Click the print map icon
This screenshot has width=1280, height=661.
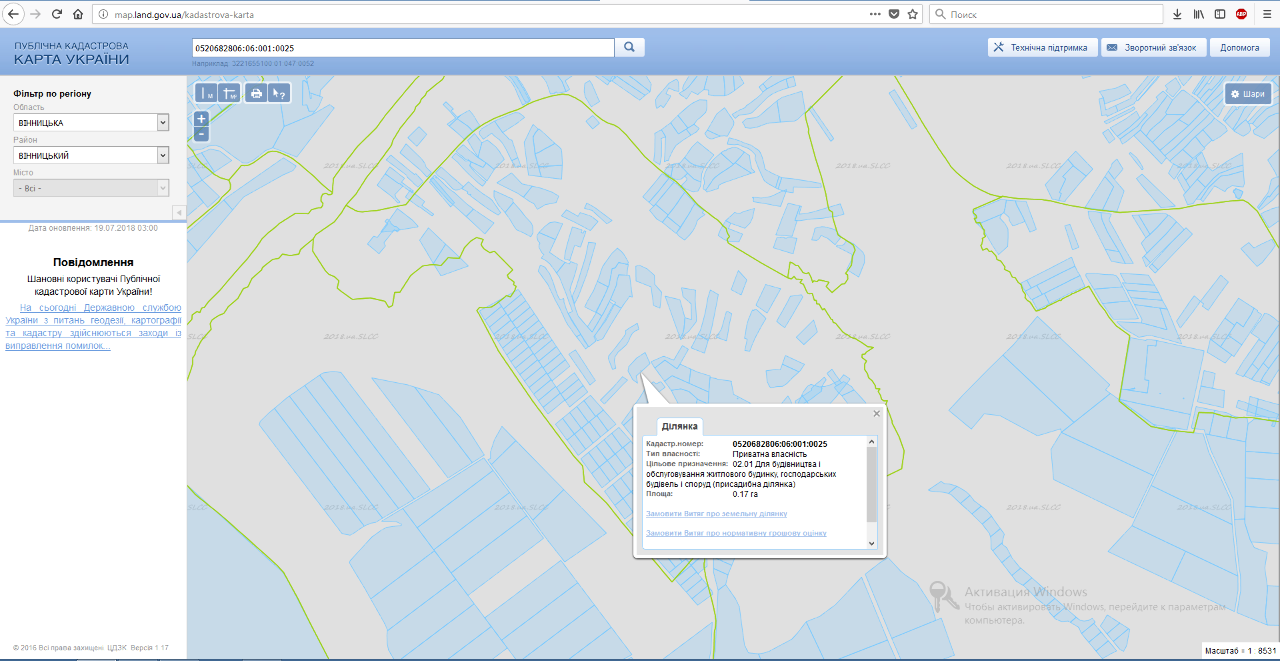tap(256, 93)
